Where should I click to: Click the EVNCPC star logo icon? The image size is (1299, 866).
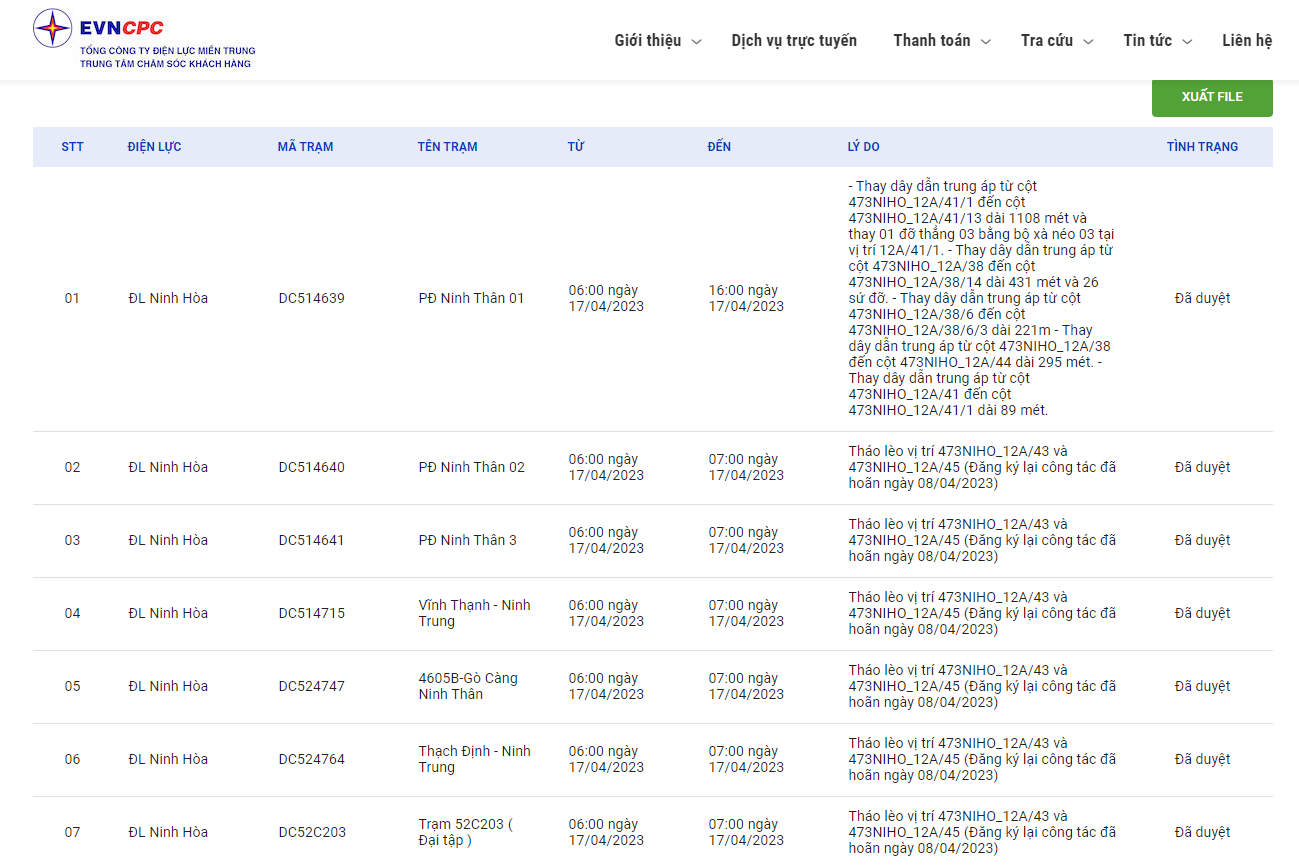(x=52, y=28)
